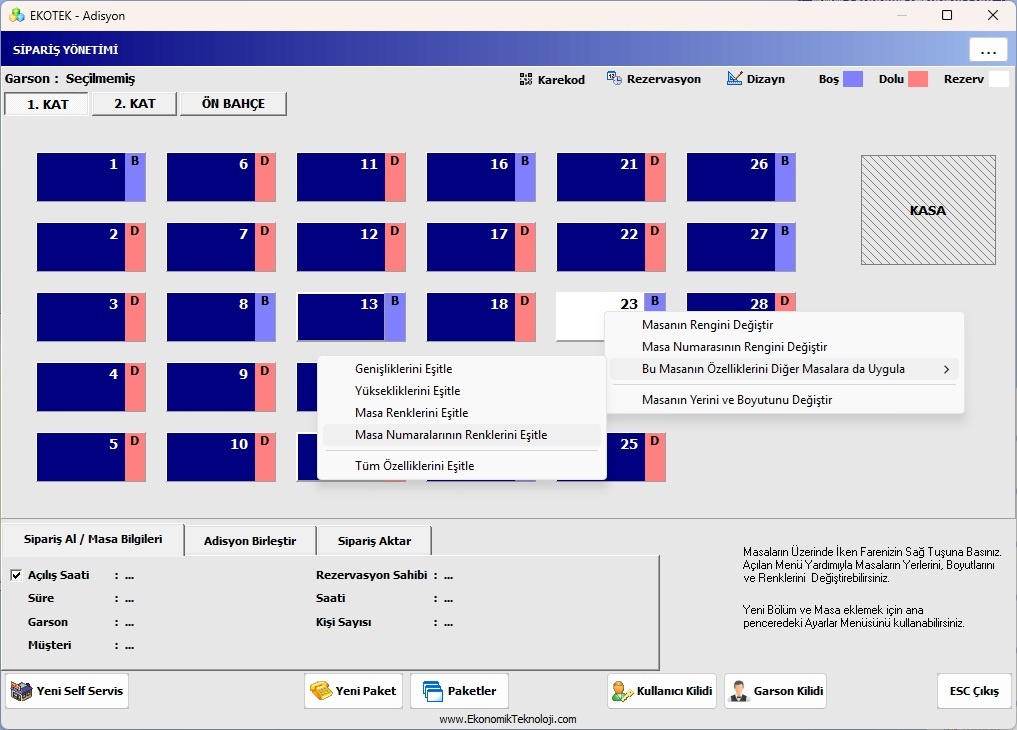Viewport: 1017px width, 730px height.
Task: Click the Boş blue color swatch
Action: coord(852,79)
